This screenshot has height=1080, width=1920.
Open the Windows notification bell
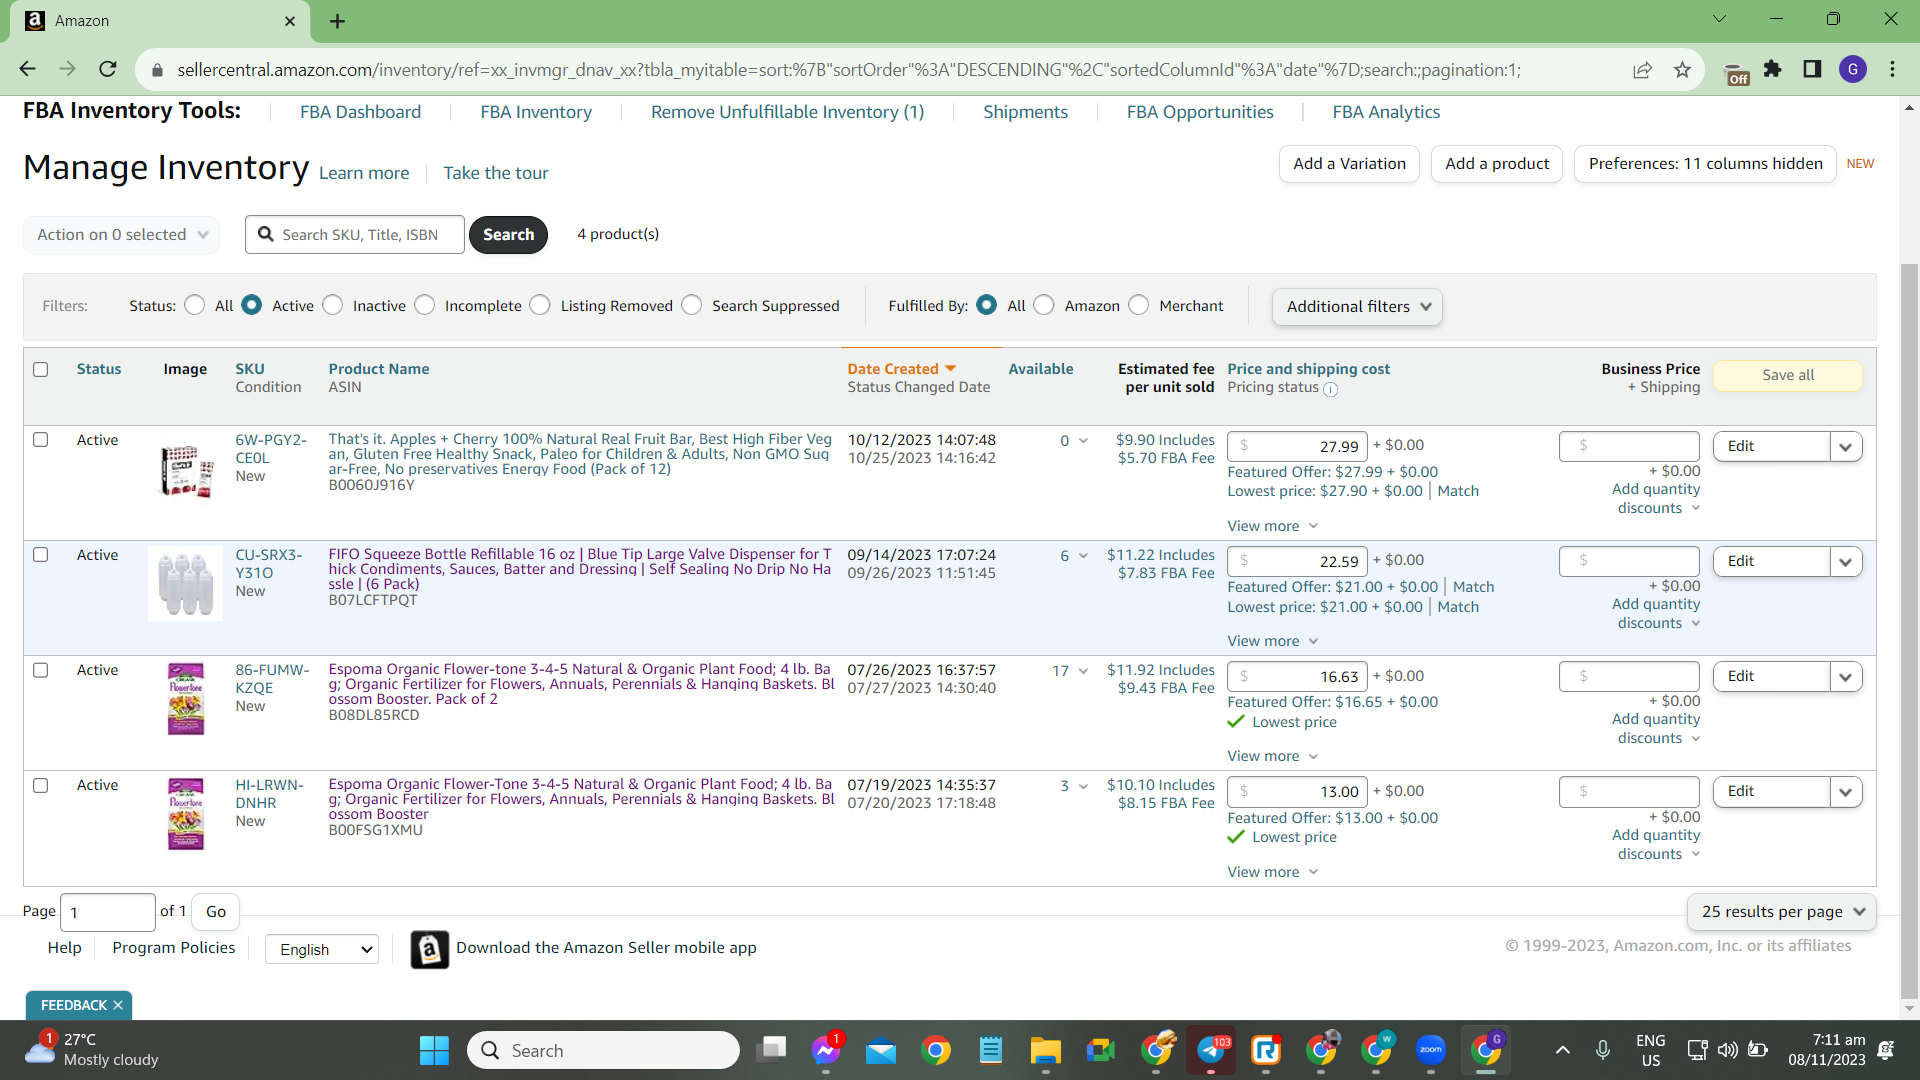click(1886, 1050)
